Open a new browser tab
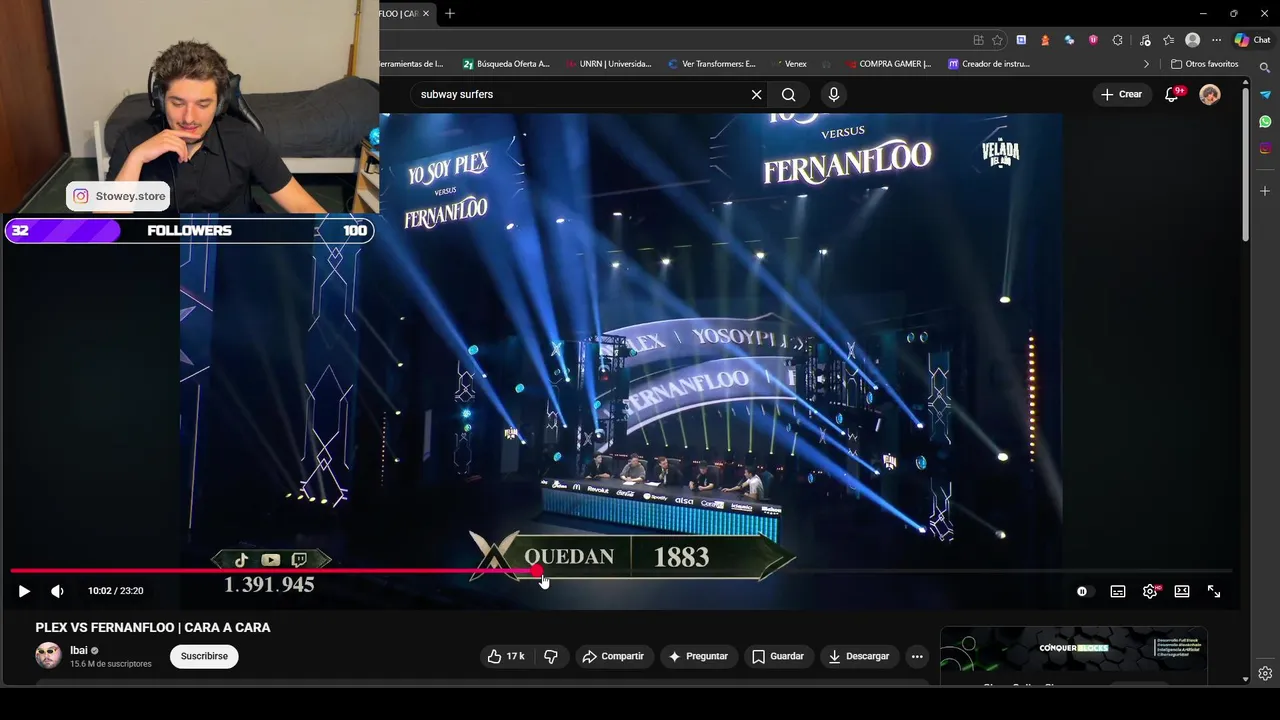This screenshot has height=720, width=1280. (x=450, y=13)
